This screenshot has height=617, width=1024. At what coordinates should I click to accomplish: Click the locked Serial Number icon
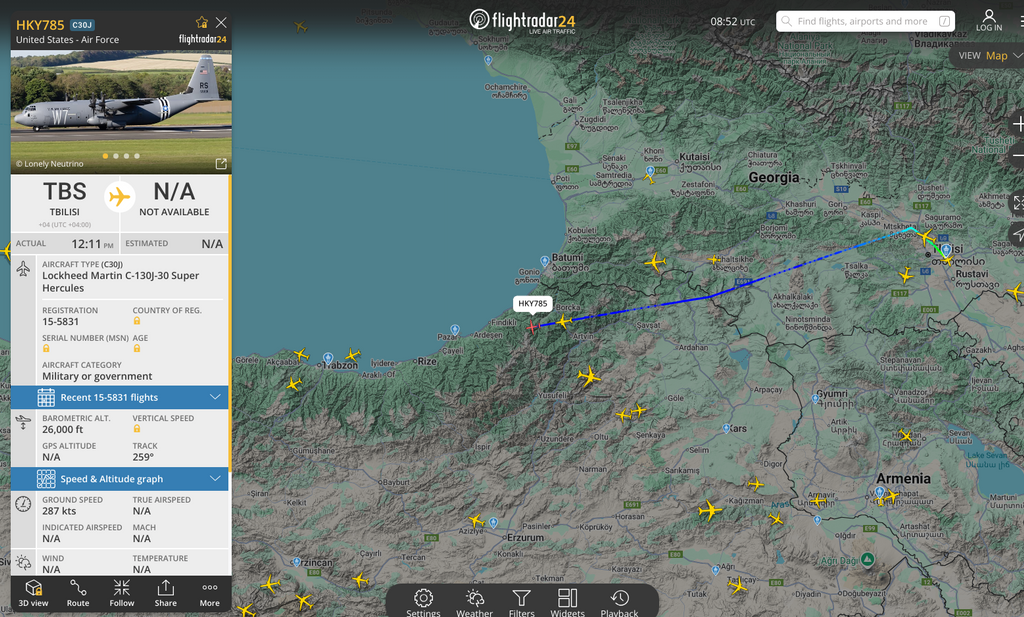coord(46,349)
